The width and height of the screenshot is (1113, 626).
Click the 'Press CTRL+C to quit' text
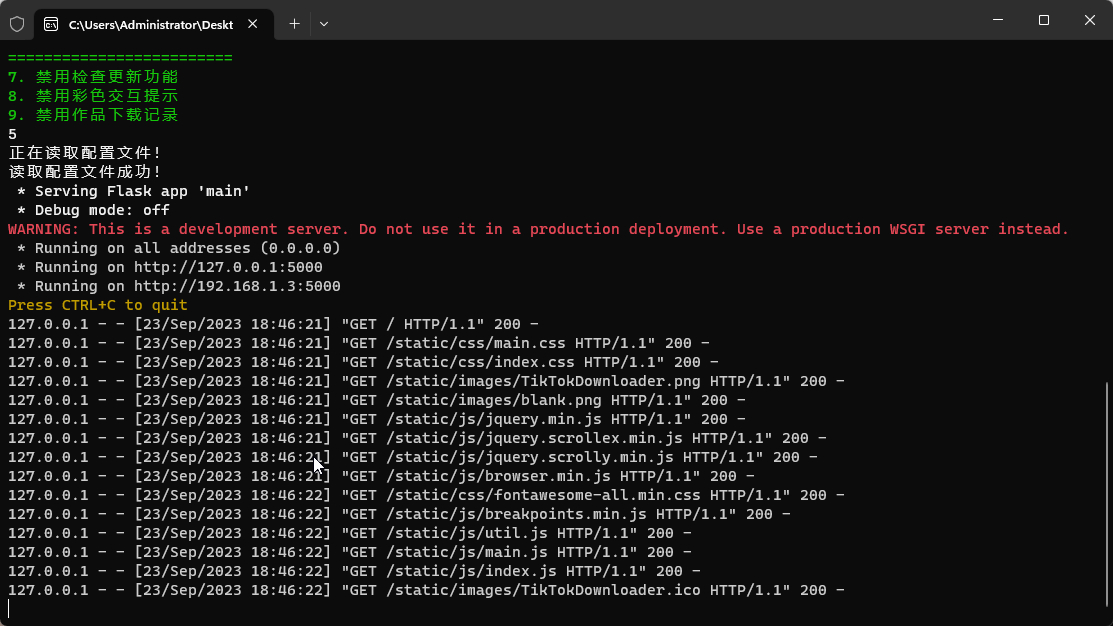(x=98, y=305)
